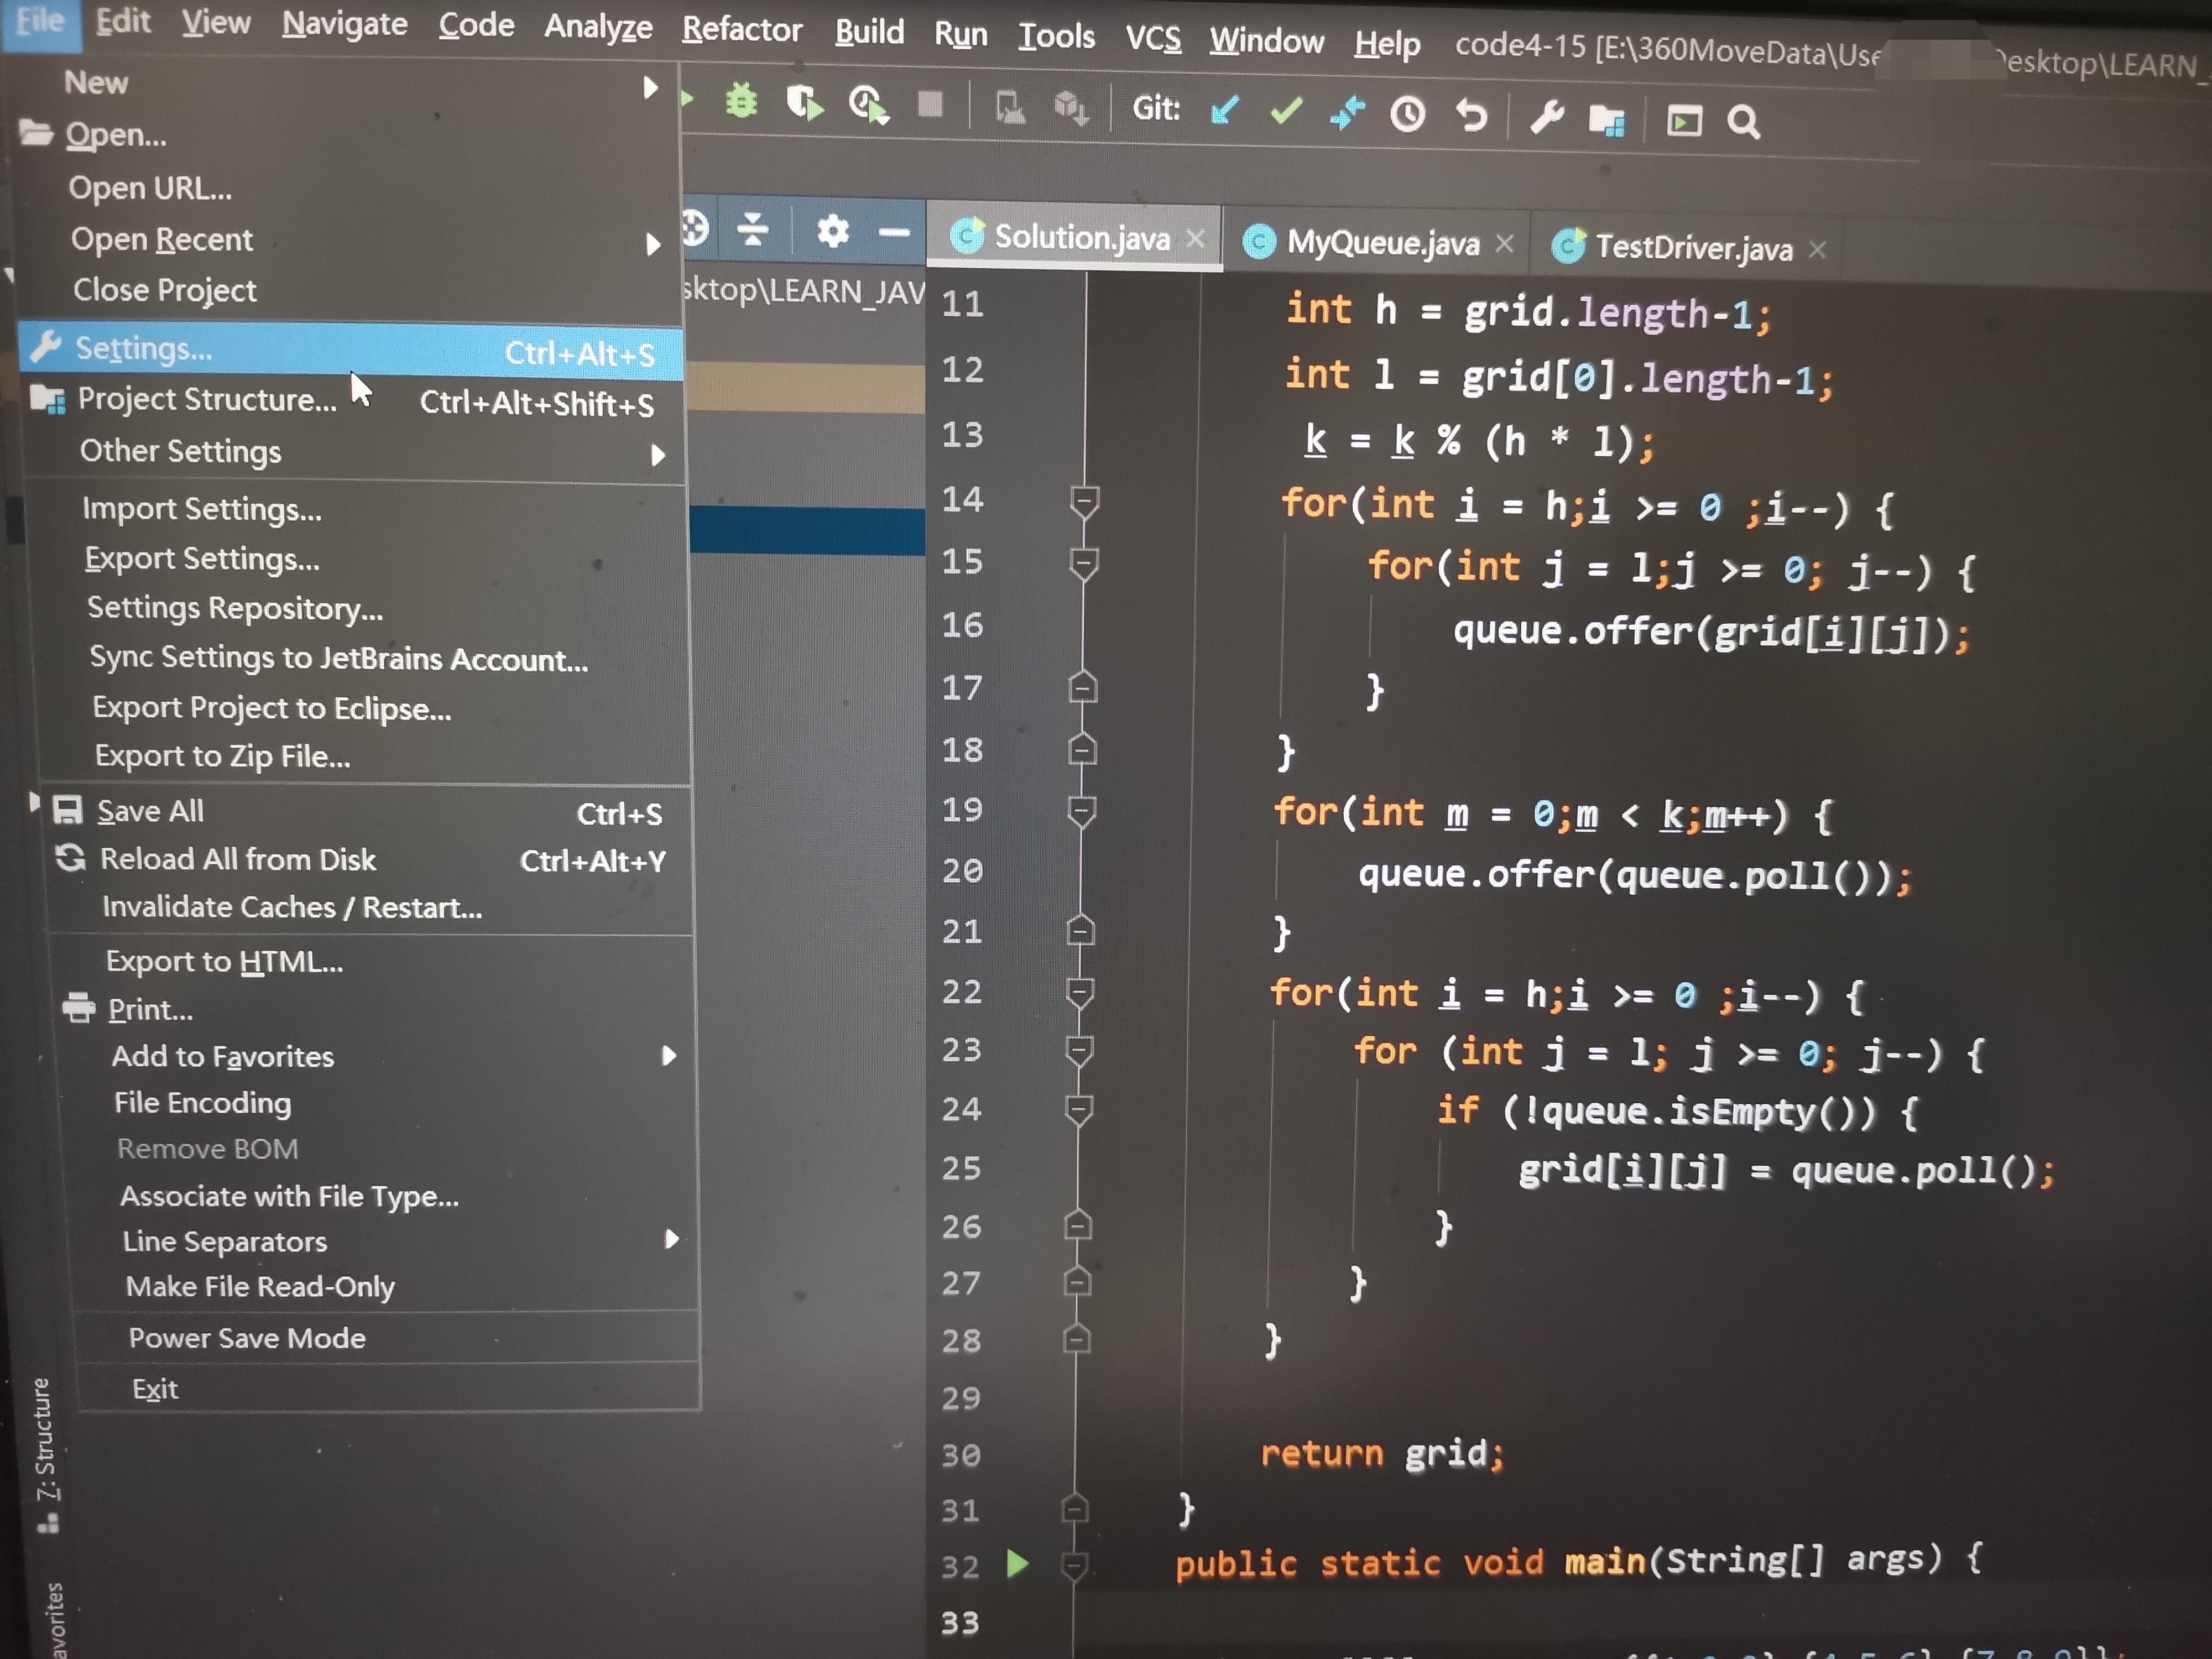The height and width of the screenshot is (1659, 2212).
Task: Click the Debug bug icon
Action: point(741,101)
